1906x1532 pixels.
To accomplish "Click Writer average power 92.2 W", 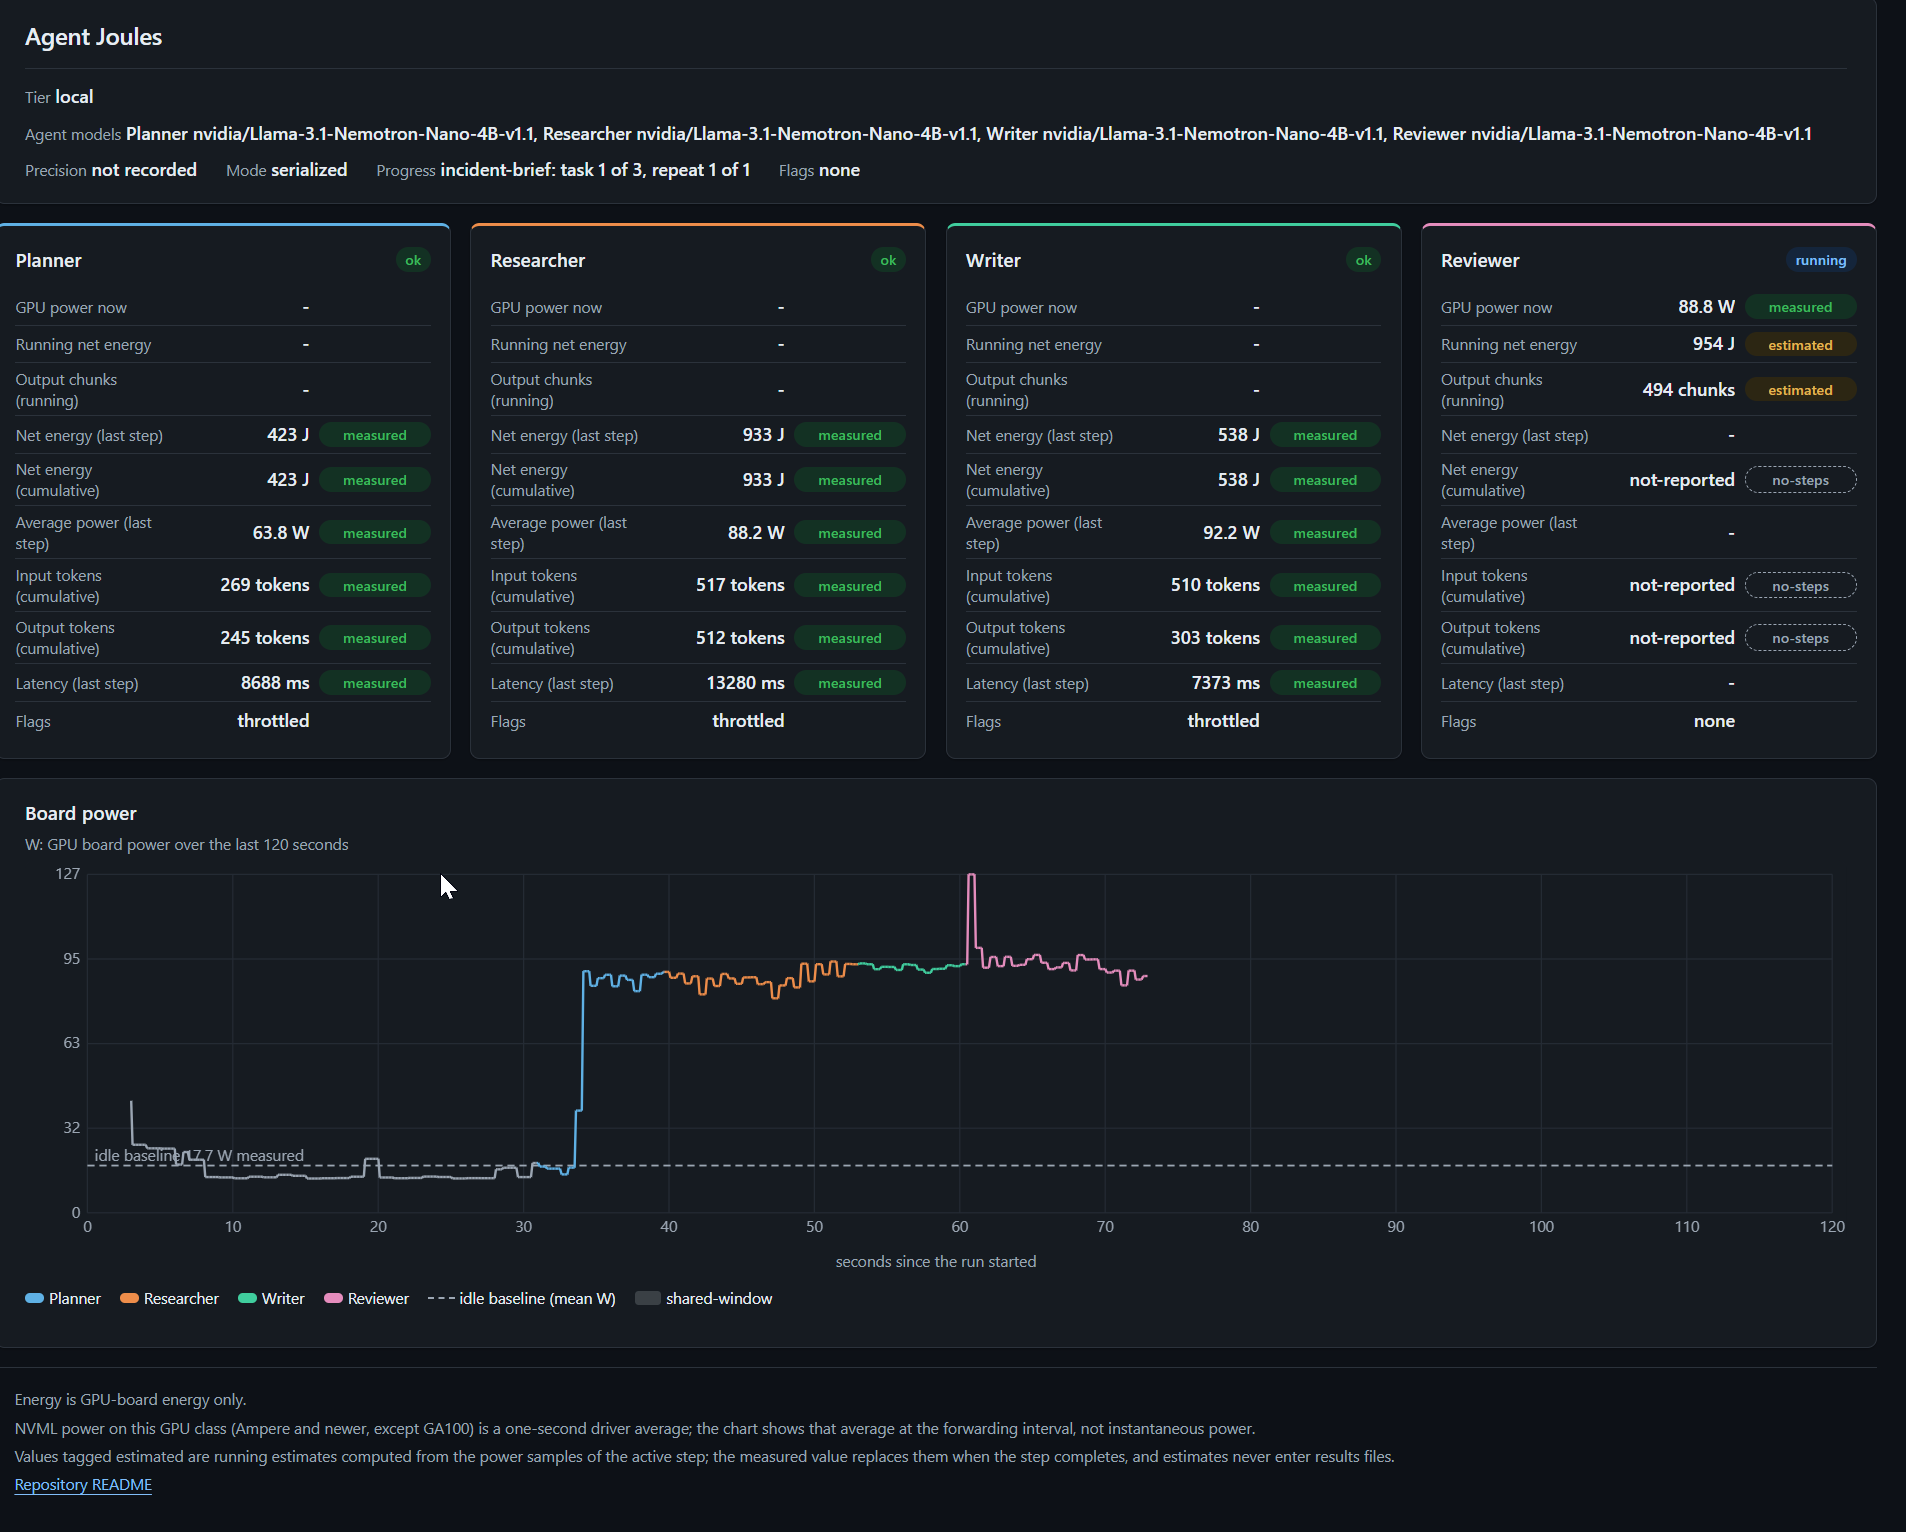I will point(1231,533).
